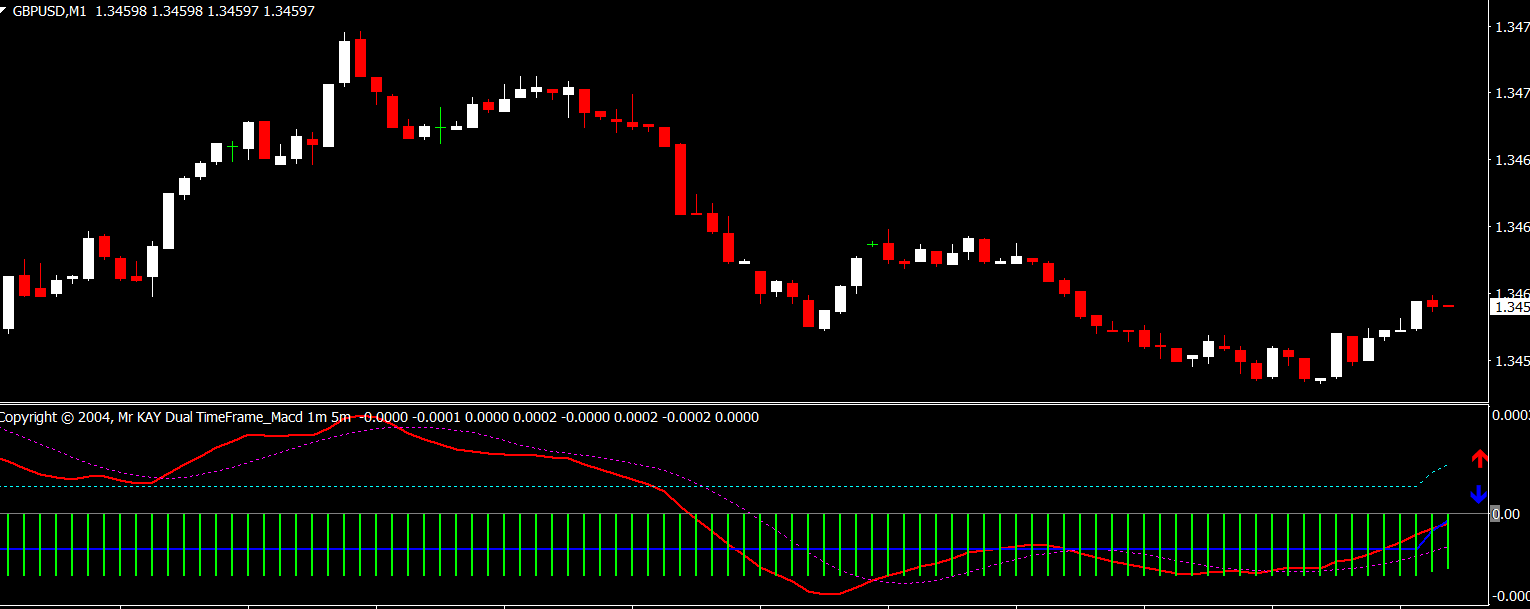
Task: Select the tallest white candle at the chart peak
Action: 345,62
